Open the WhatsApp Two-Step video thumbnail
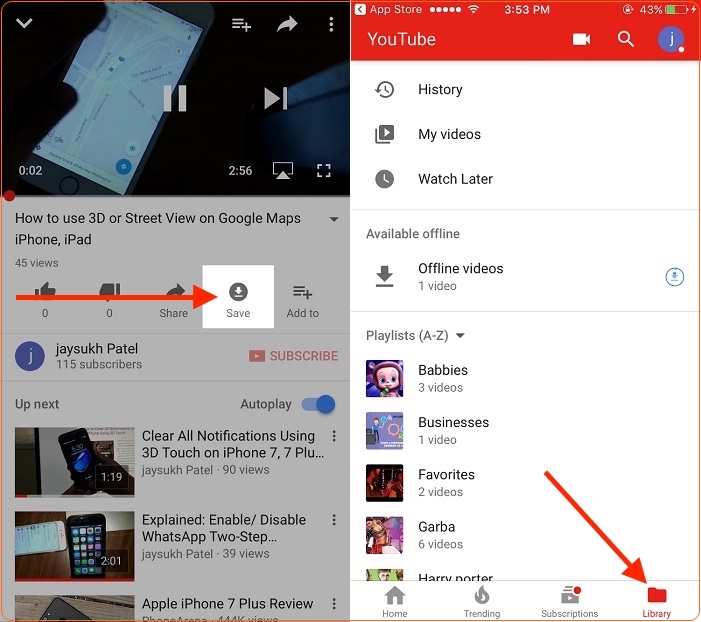This screenshot has width=701, height=622. pos(75,546)
